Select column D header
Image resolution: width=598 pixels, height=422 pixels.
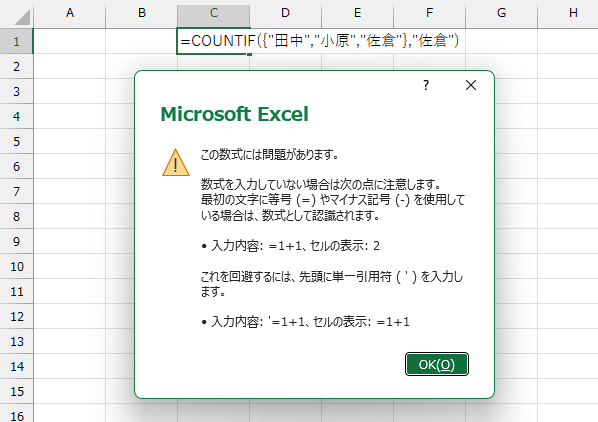click(x=286, y=14)
